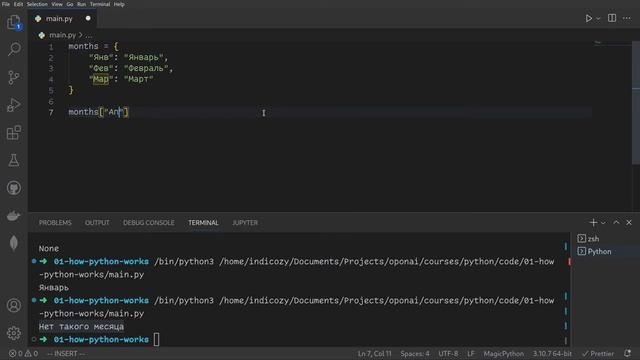Run the Python file with play button
The image size is (640, 360).
pos(588,18)
